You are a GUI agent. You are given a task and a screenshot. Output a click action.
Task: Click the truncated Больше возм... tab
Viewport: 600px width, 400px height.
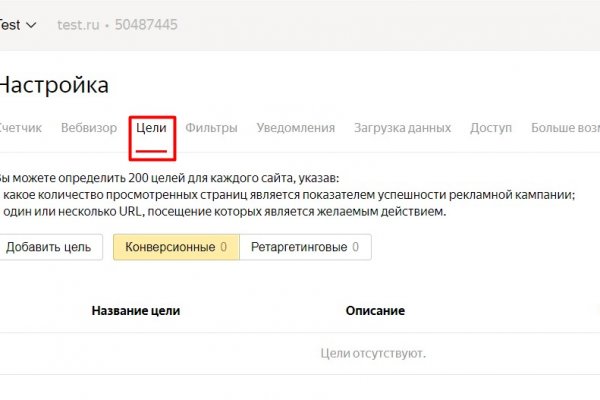tap(565, 128)
